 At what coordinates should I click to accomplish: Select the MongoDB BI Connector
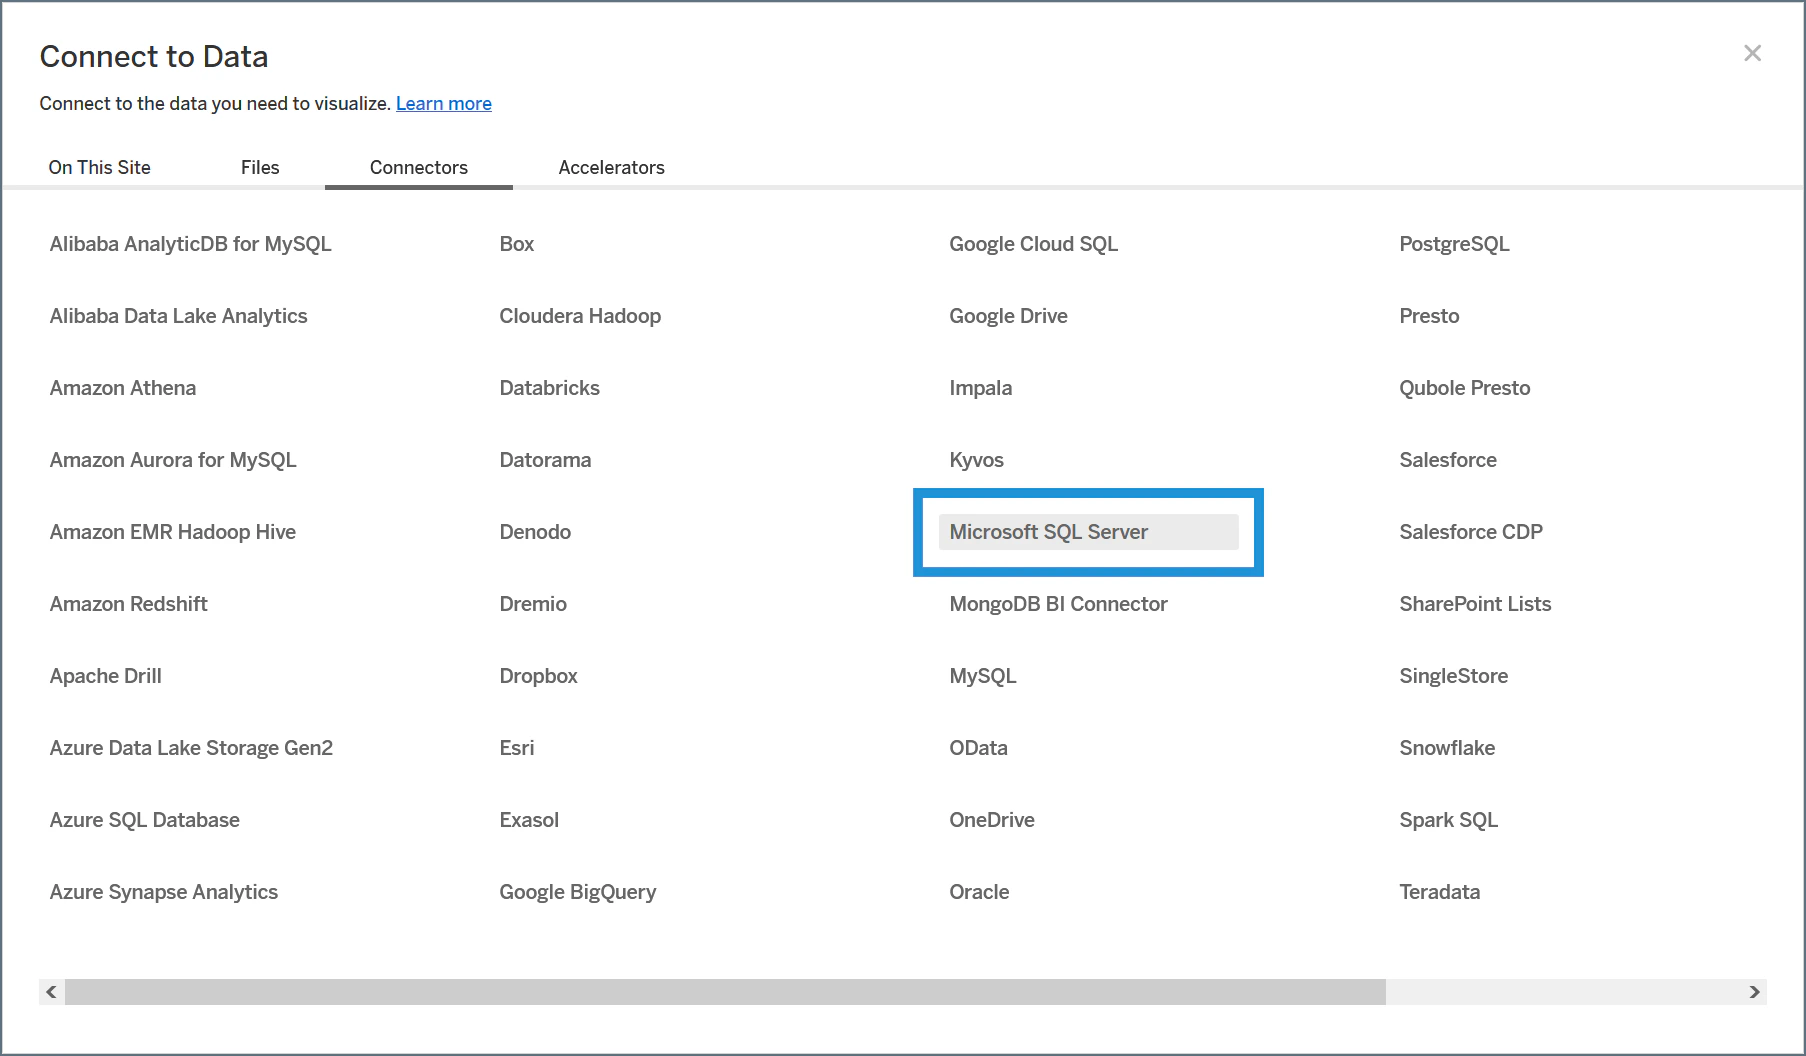click(1058, 603)
